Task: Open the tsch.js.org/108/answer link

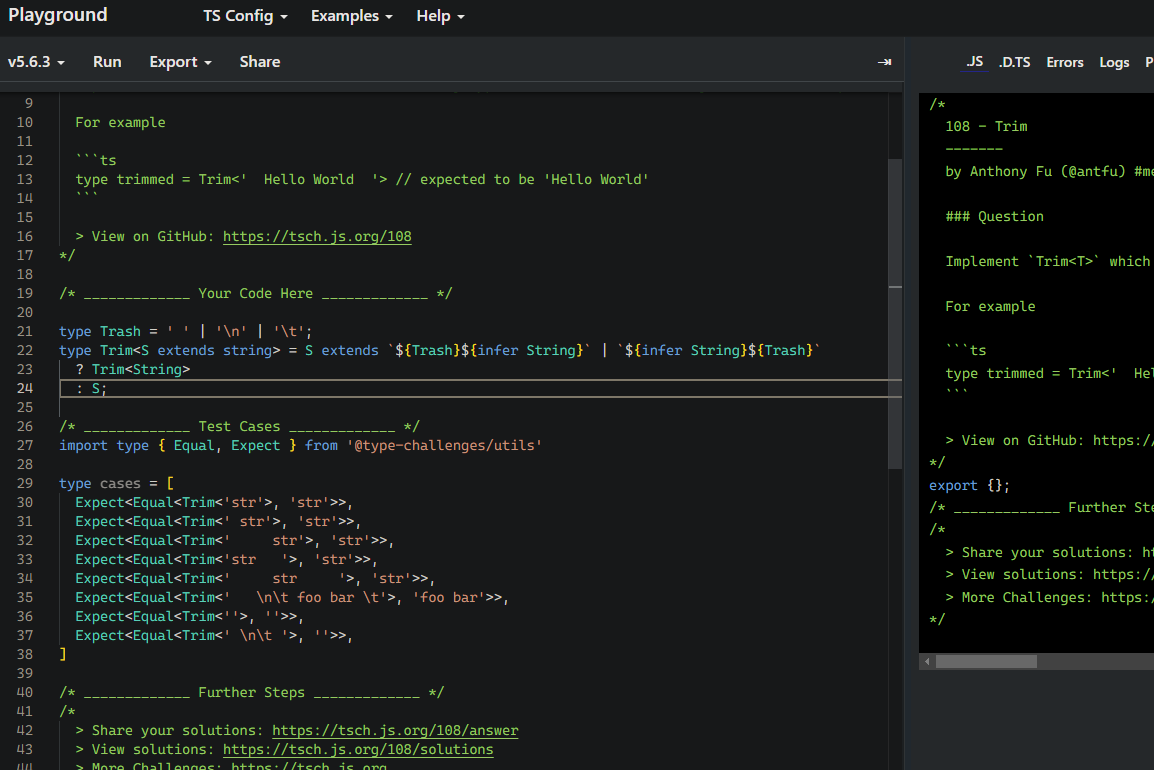Action: [395, 731]
